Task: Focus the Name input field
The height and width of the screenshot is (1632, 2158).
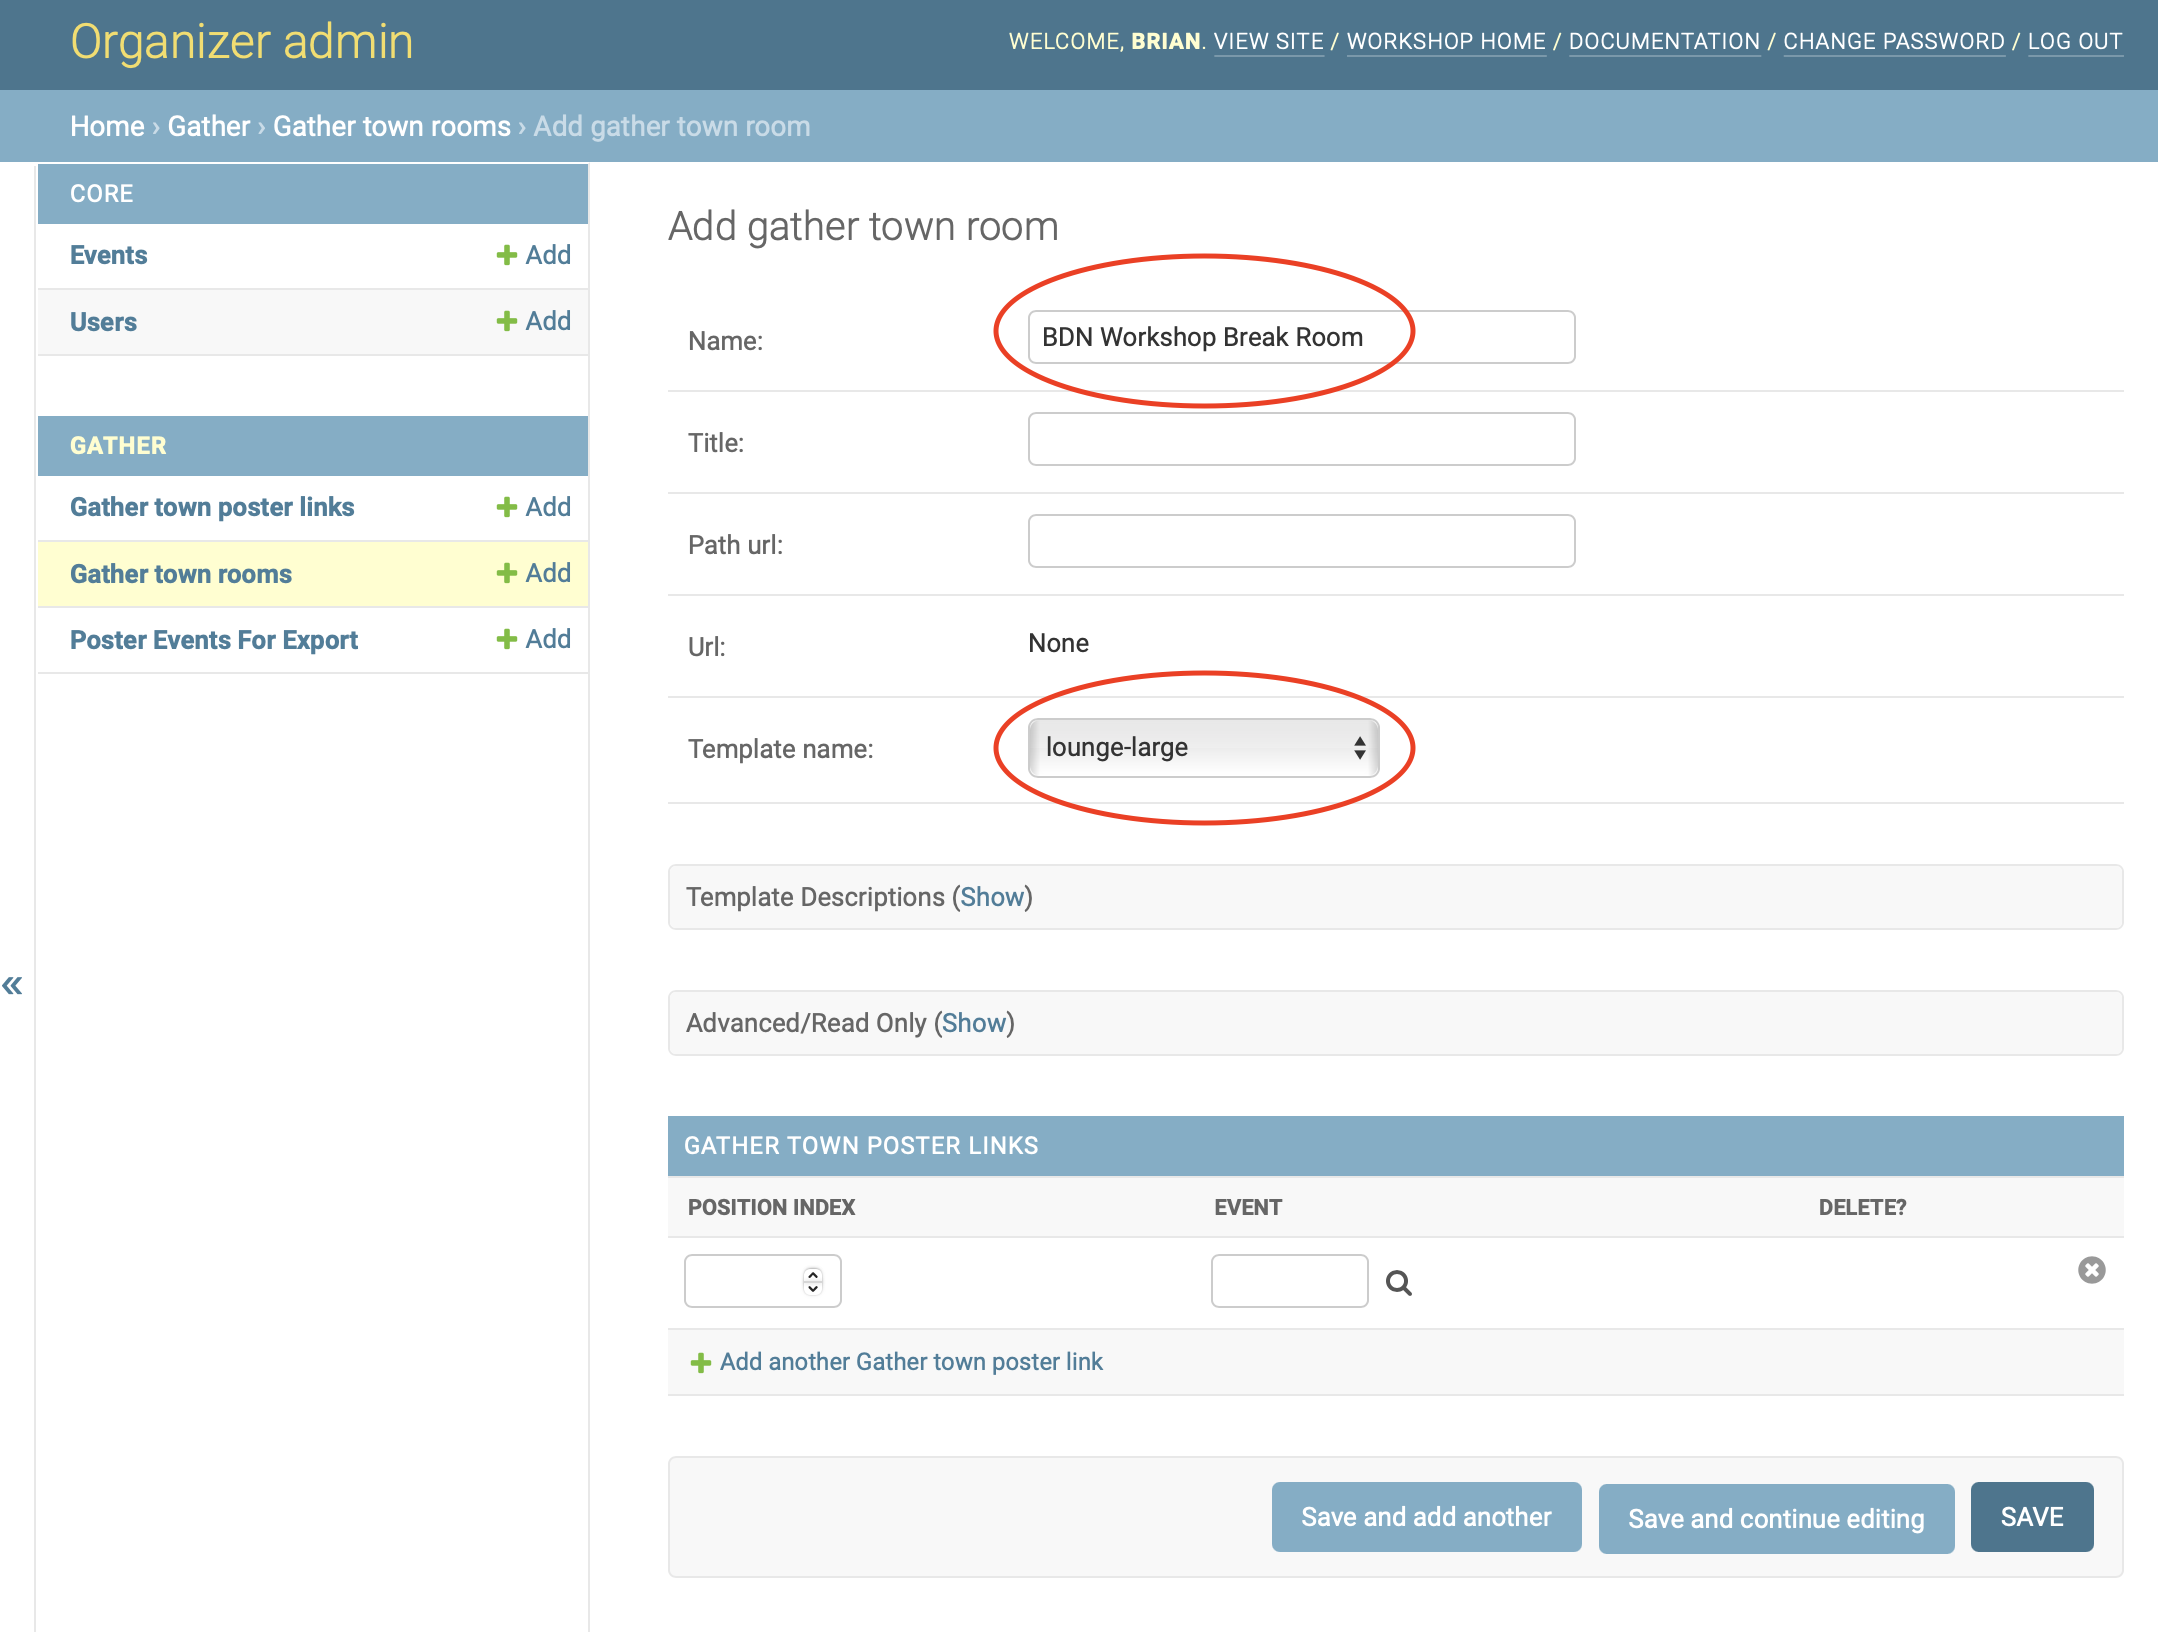Action: pos(1301,337)
